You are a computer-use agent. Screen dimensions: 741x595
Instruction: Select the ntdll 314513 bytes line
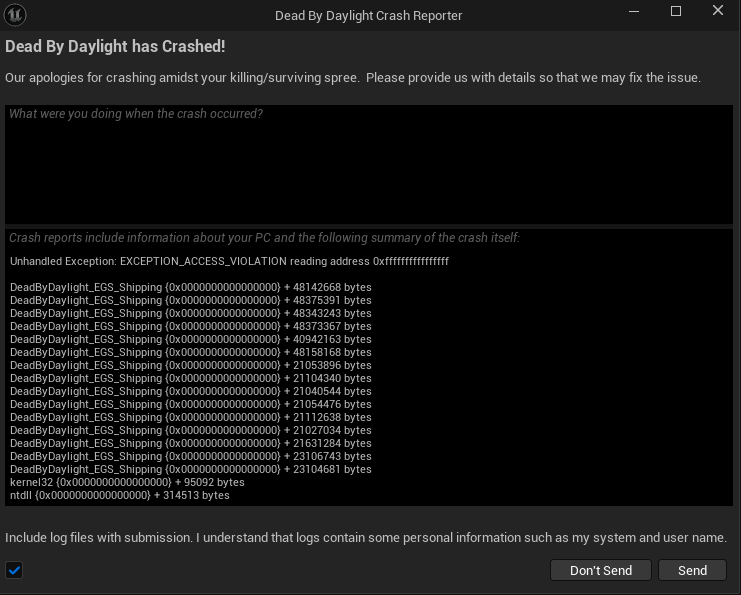(x=120, y=495)
